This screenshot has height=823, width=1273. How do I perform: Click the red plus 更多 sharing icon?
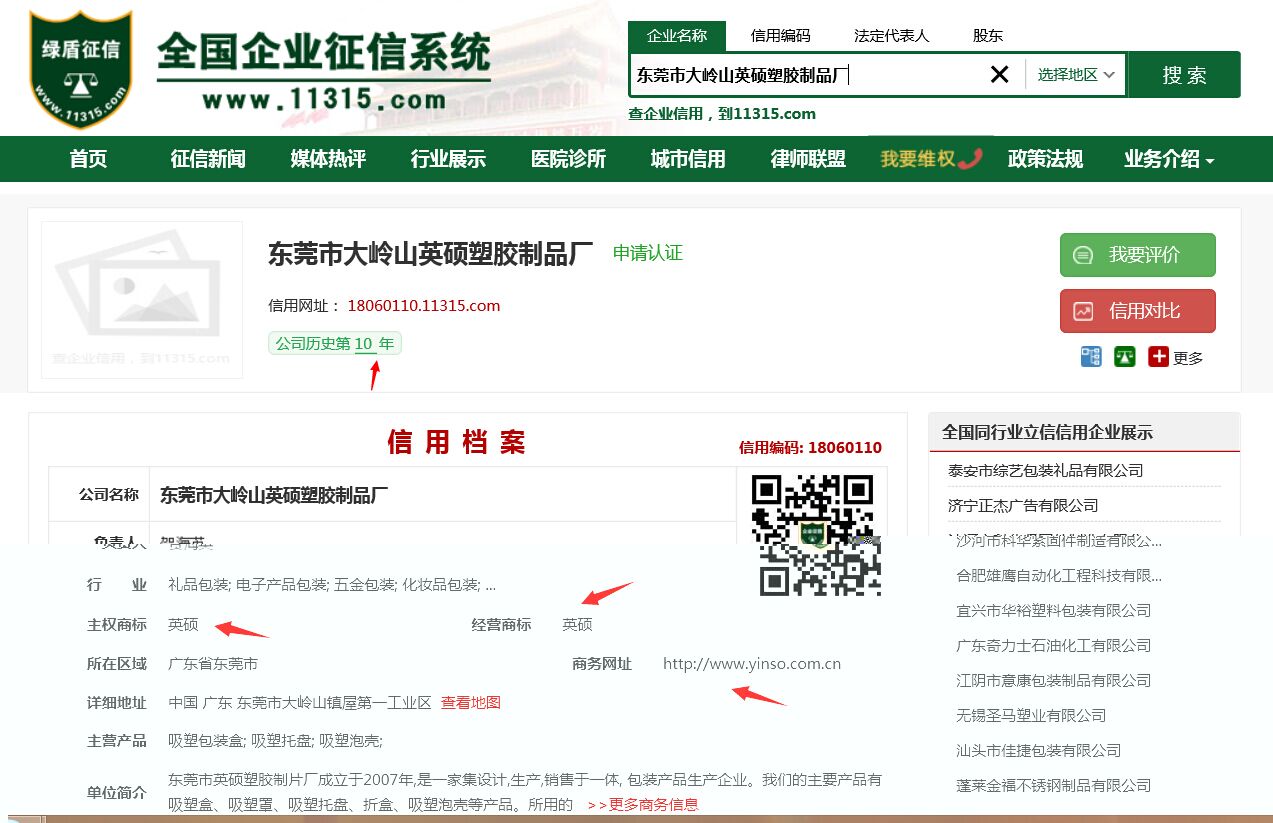[1156, 357]
